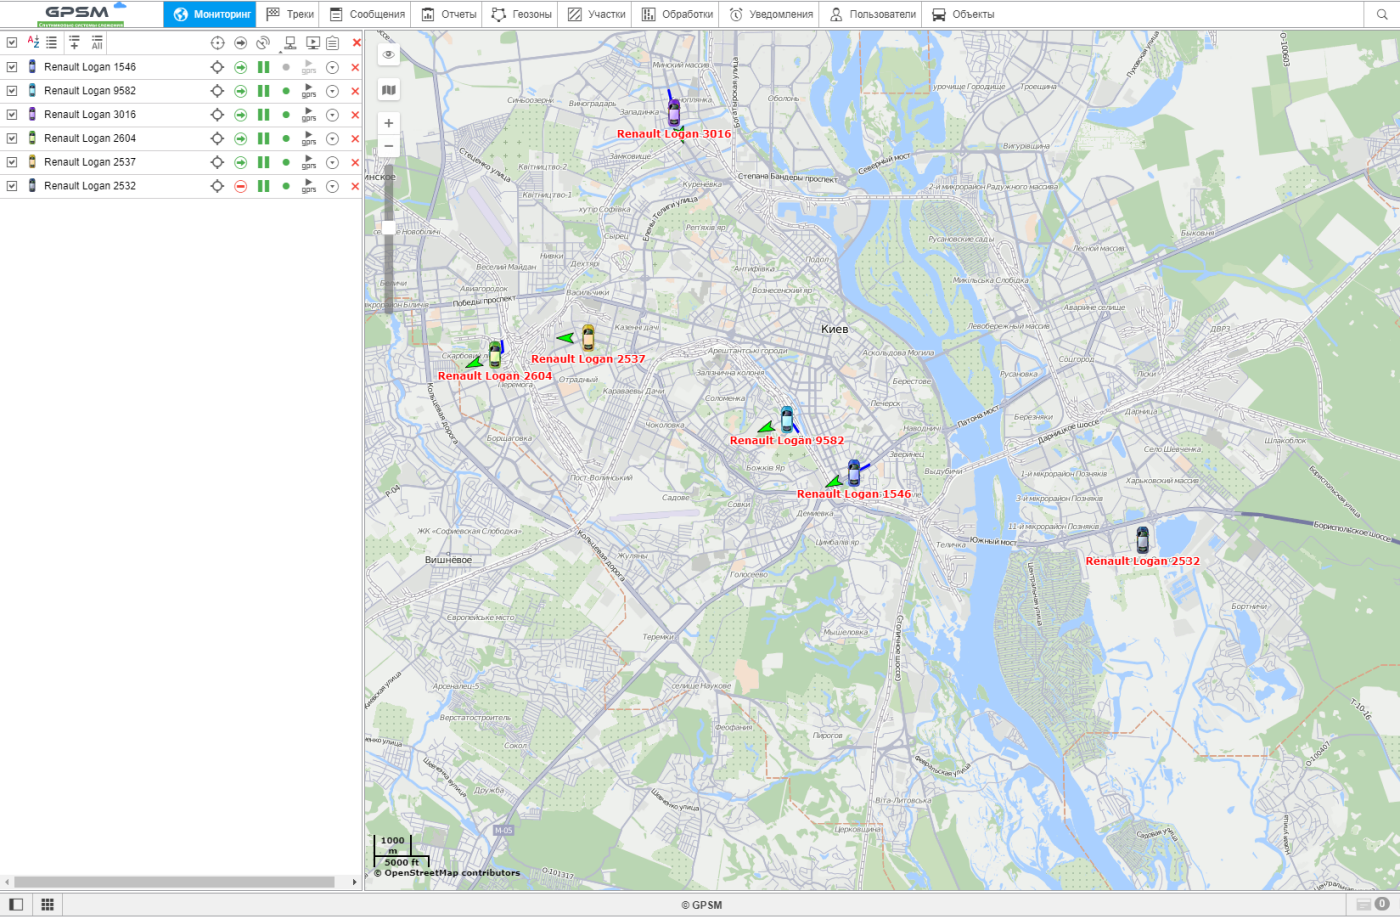Click green status dot for Renault Logan 3016

coord(286,115)
